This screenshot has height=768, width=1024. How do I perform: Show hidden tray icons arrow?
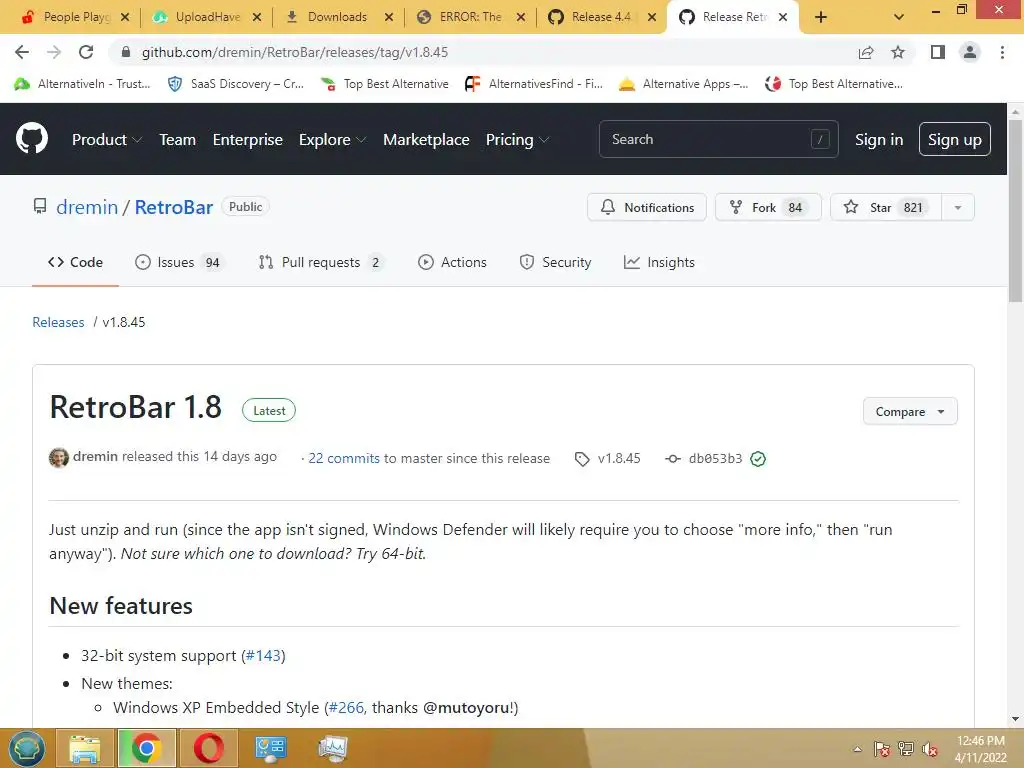point(857,749)
